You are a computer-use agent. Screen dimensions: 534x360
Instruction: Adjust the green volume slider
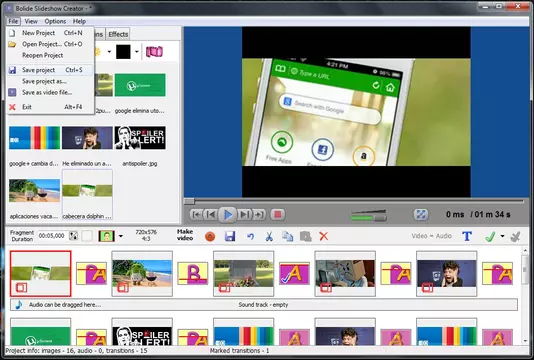click(368, 216)
